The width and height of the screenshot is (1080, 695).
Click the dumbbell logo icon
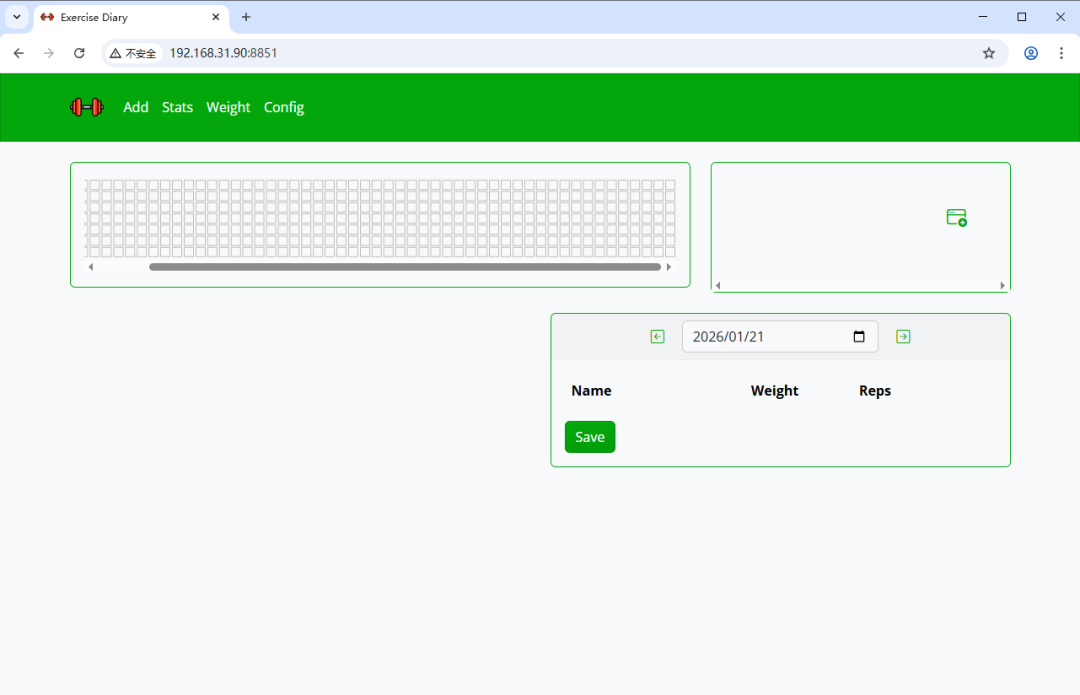(87, 107)
